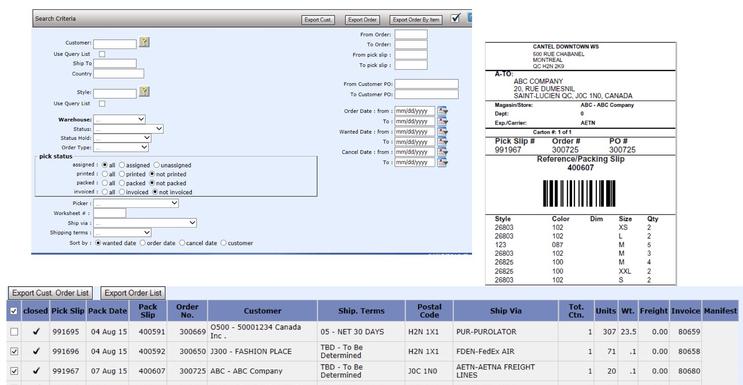Screen dimensions: 743x385
Task: Click the Pack Date column header
Action: click(x=108, y=311)
